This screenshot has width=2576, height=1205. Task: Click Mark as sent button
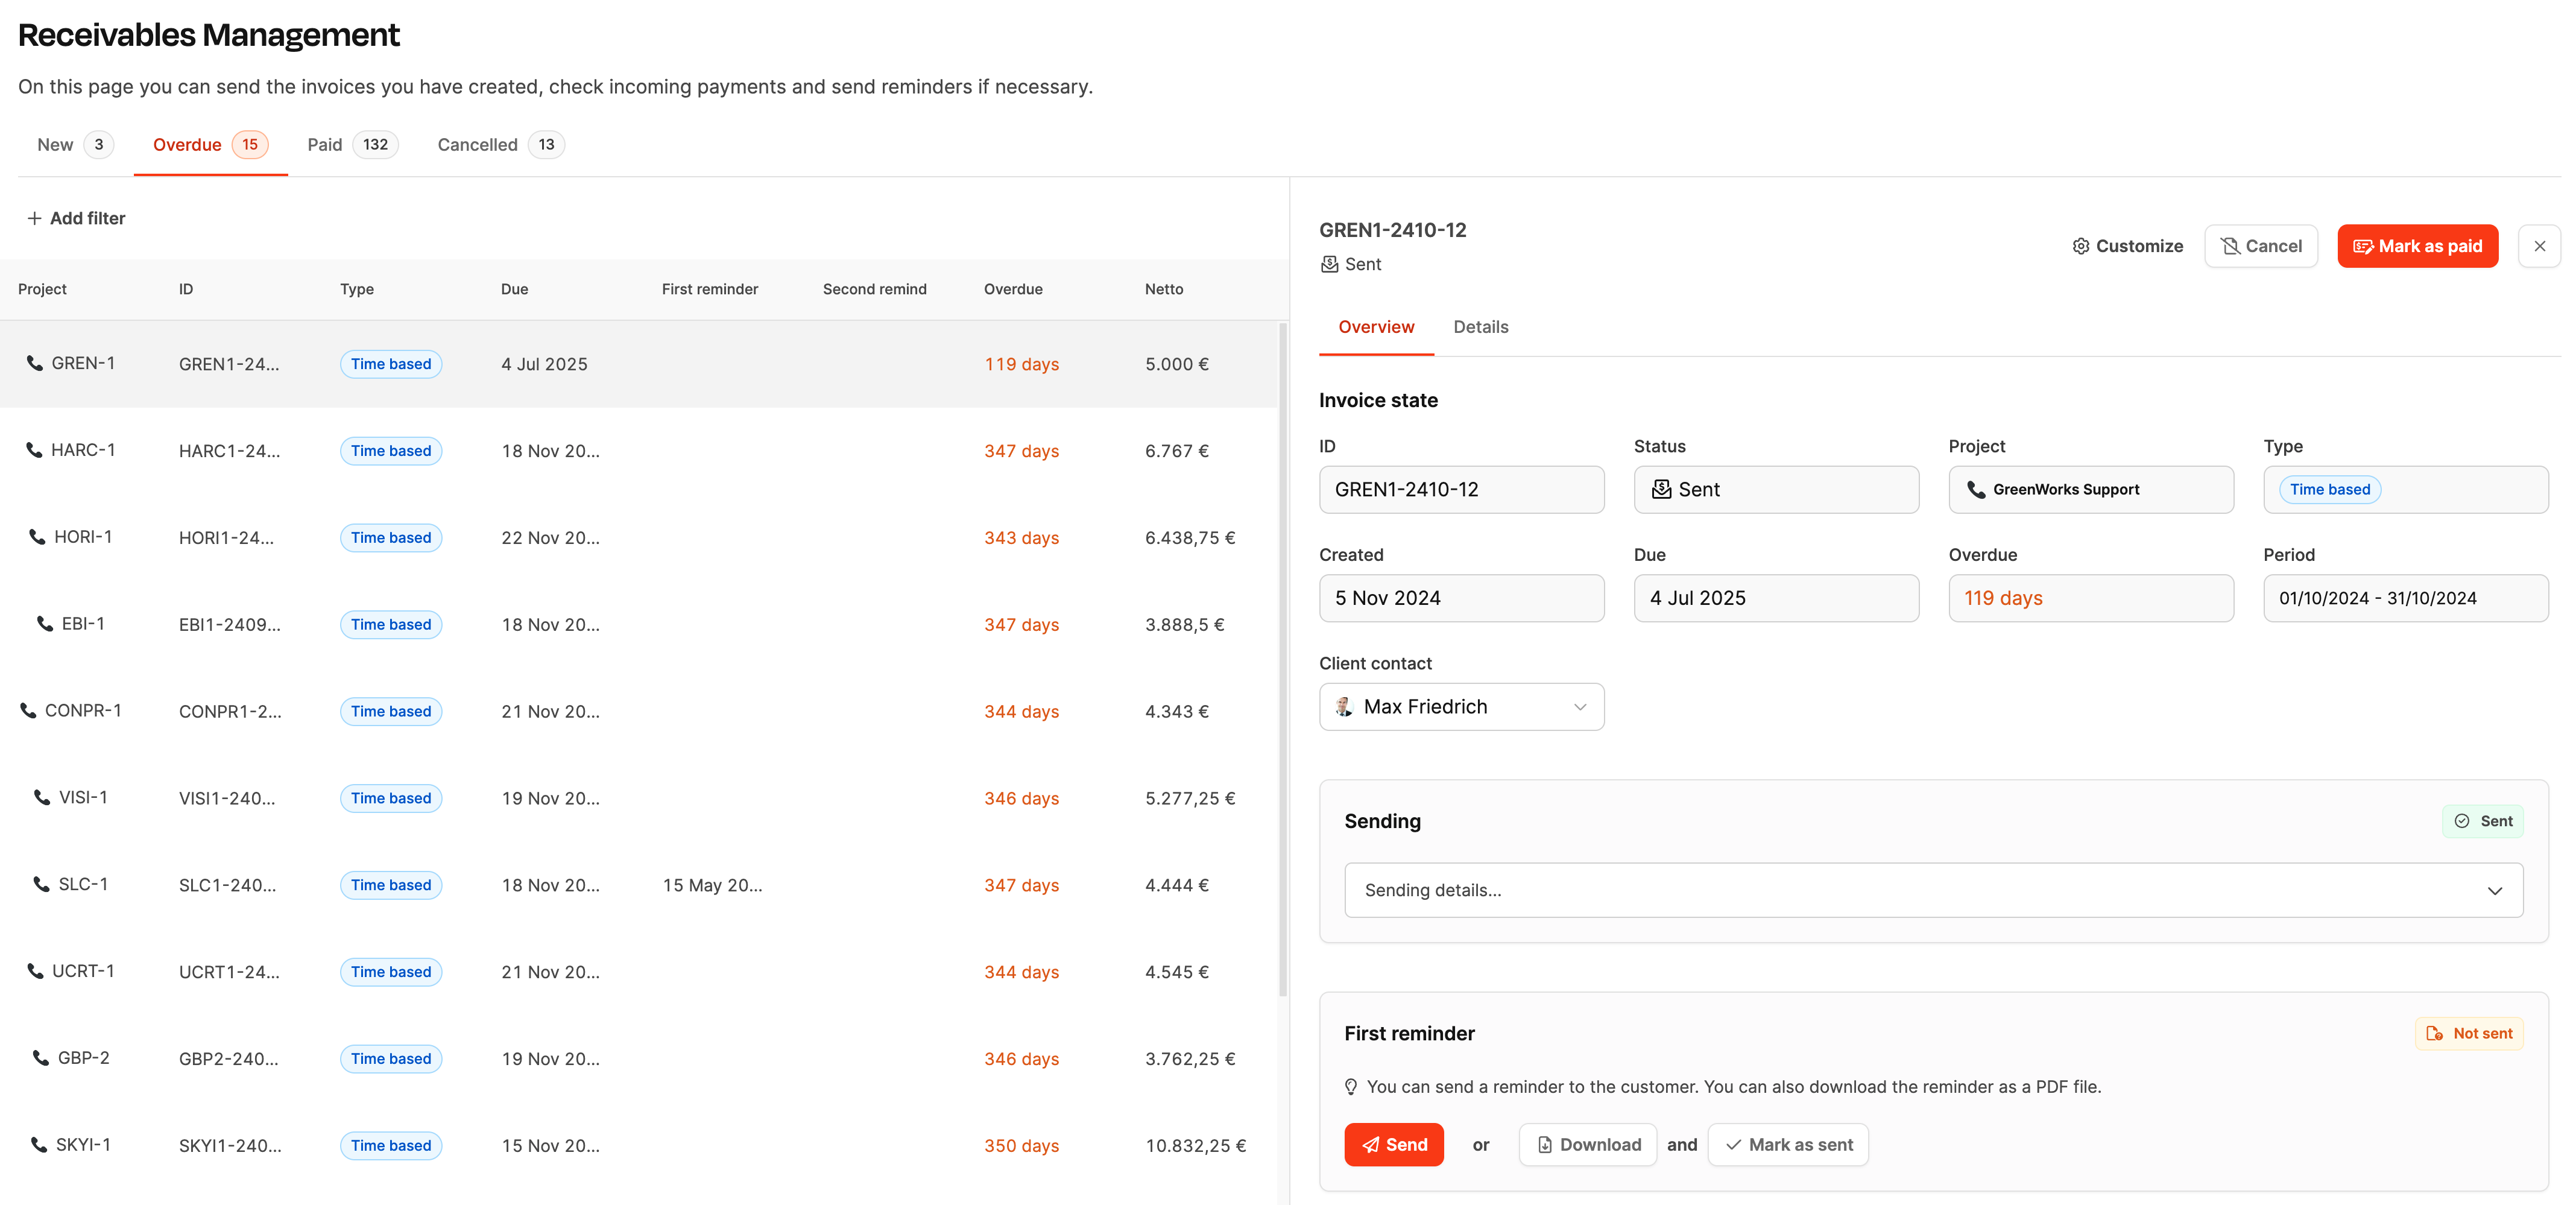click(1788, 1144)
